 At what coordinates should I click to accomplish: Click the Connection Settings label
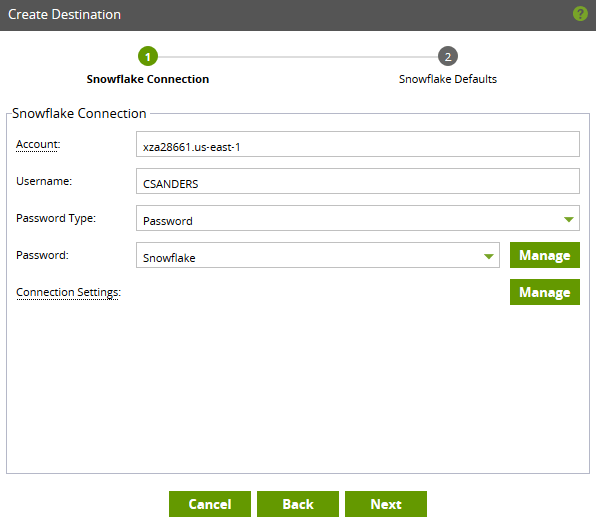[68, 292]
